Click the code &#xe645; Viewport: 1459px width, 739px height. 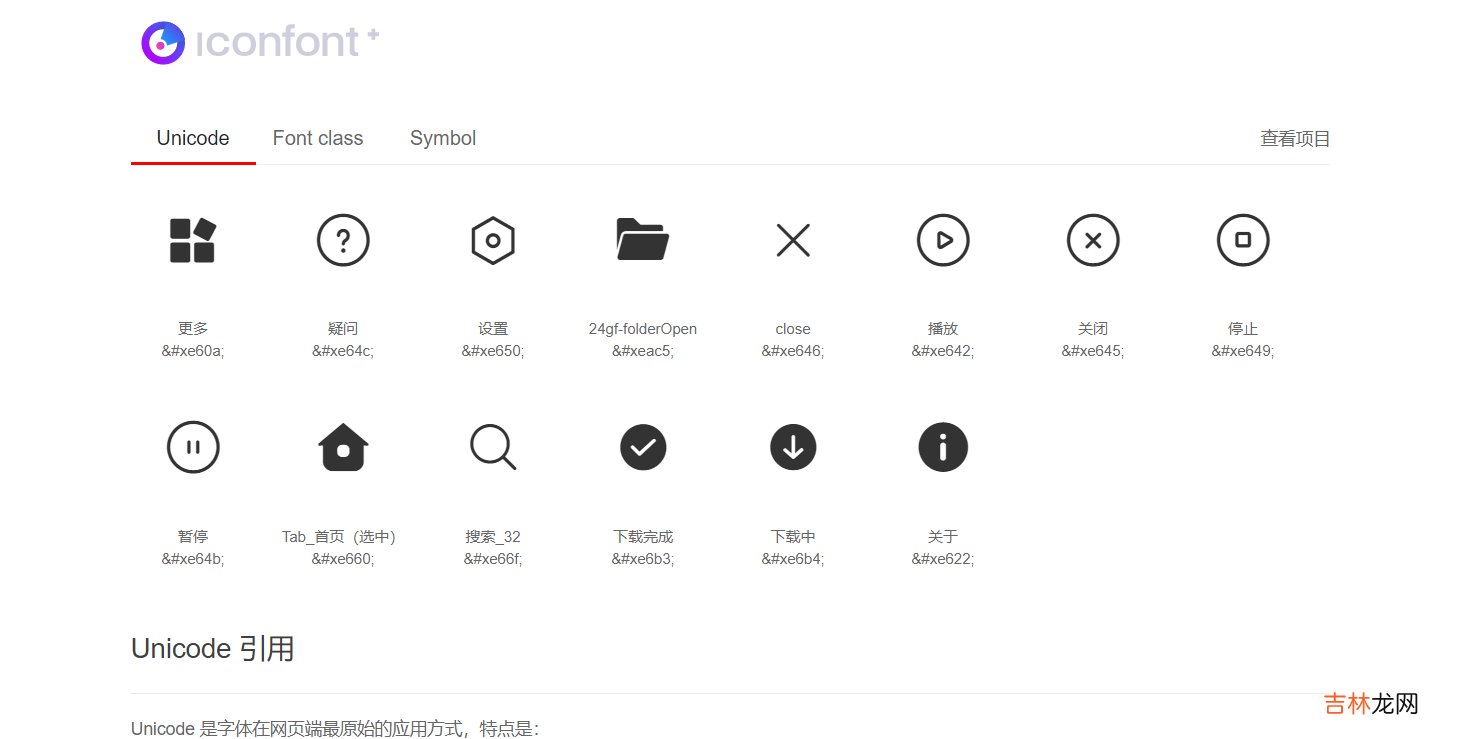(1093, 351)
